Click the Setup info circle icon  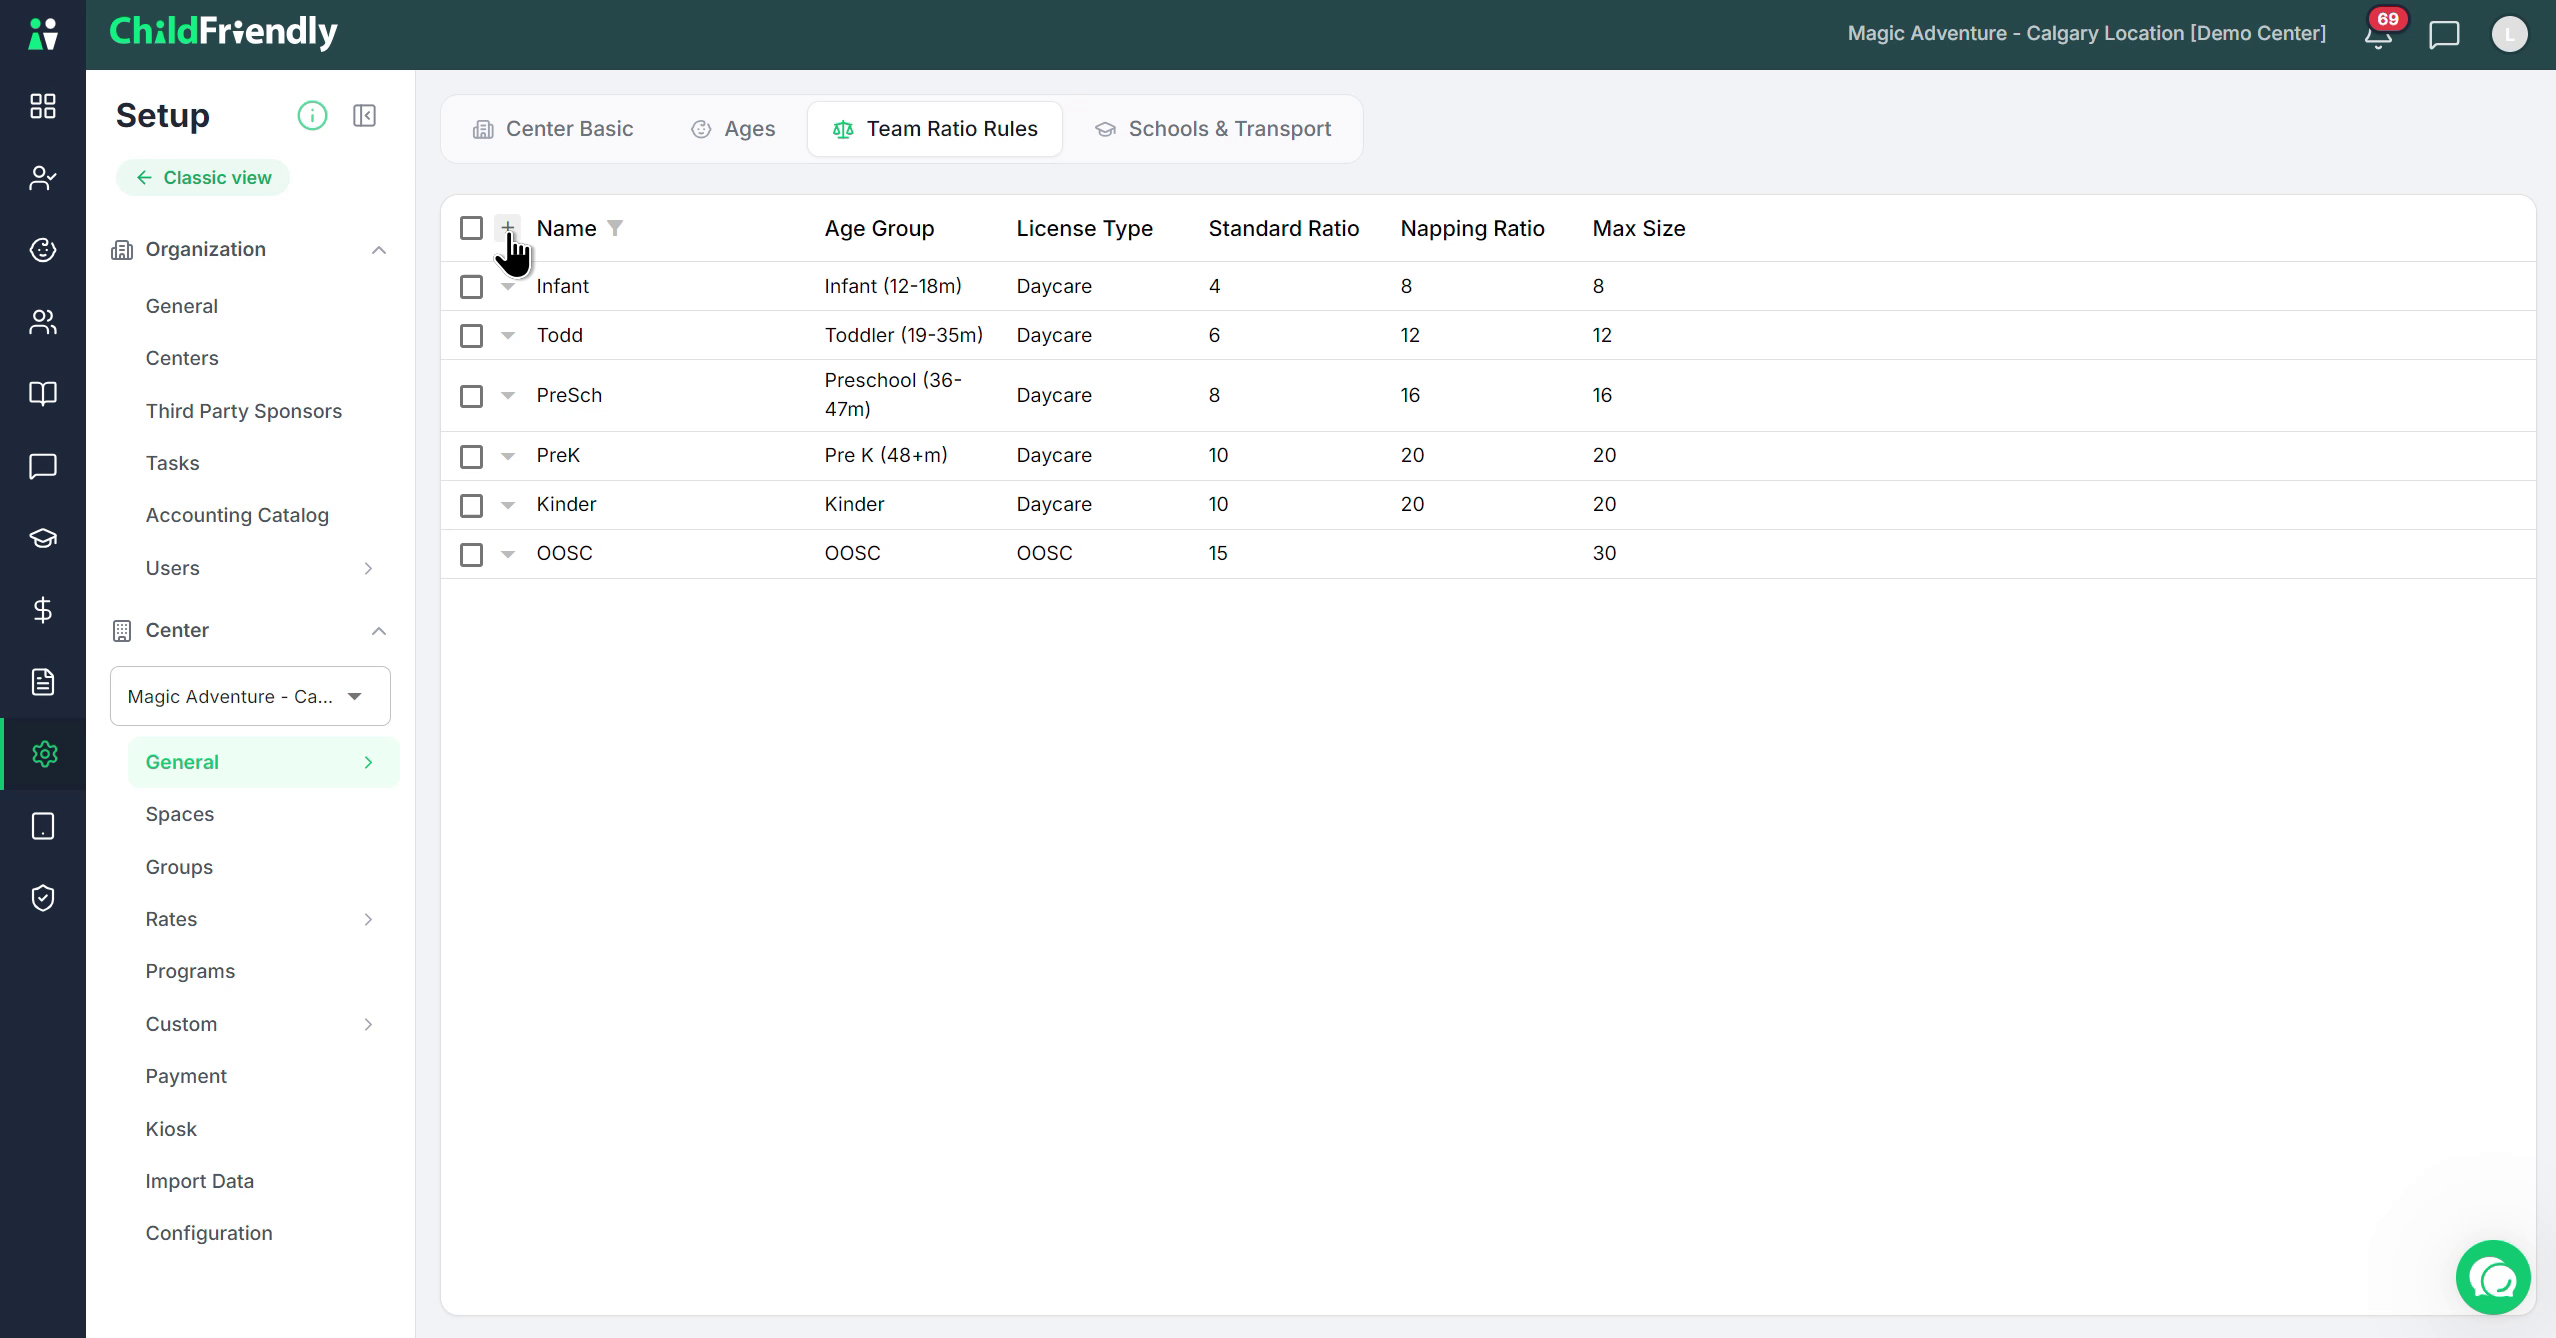pyautogui.click(x=312, y=116)
